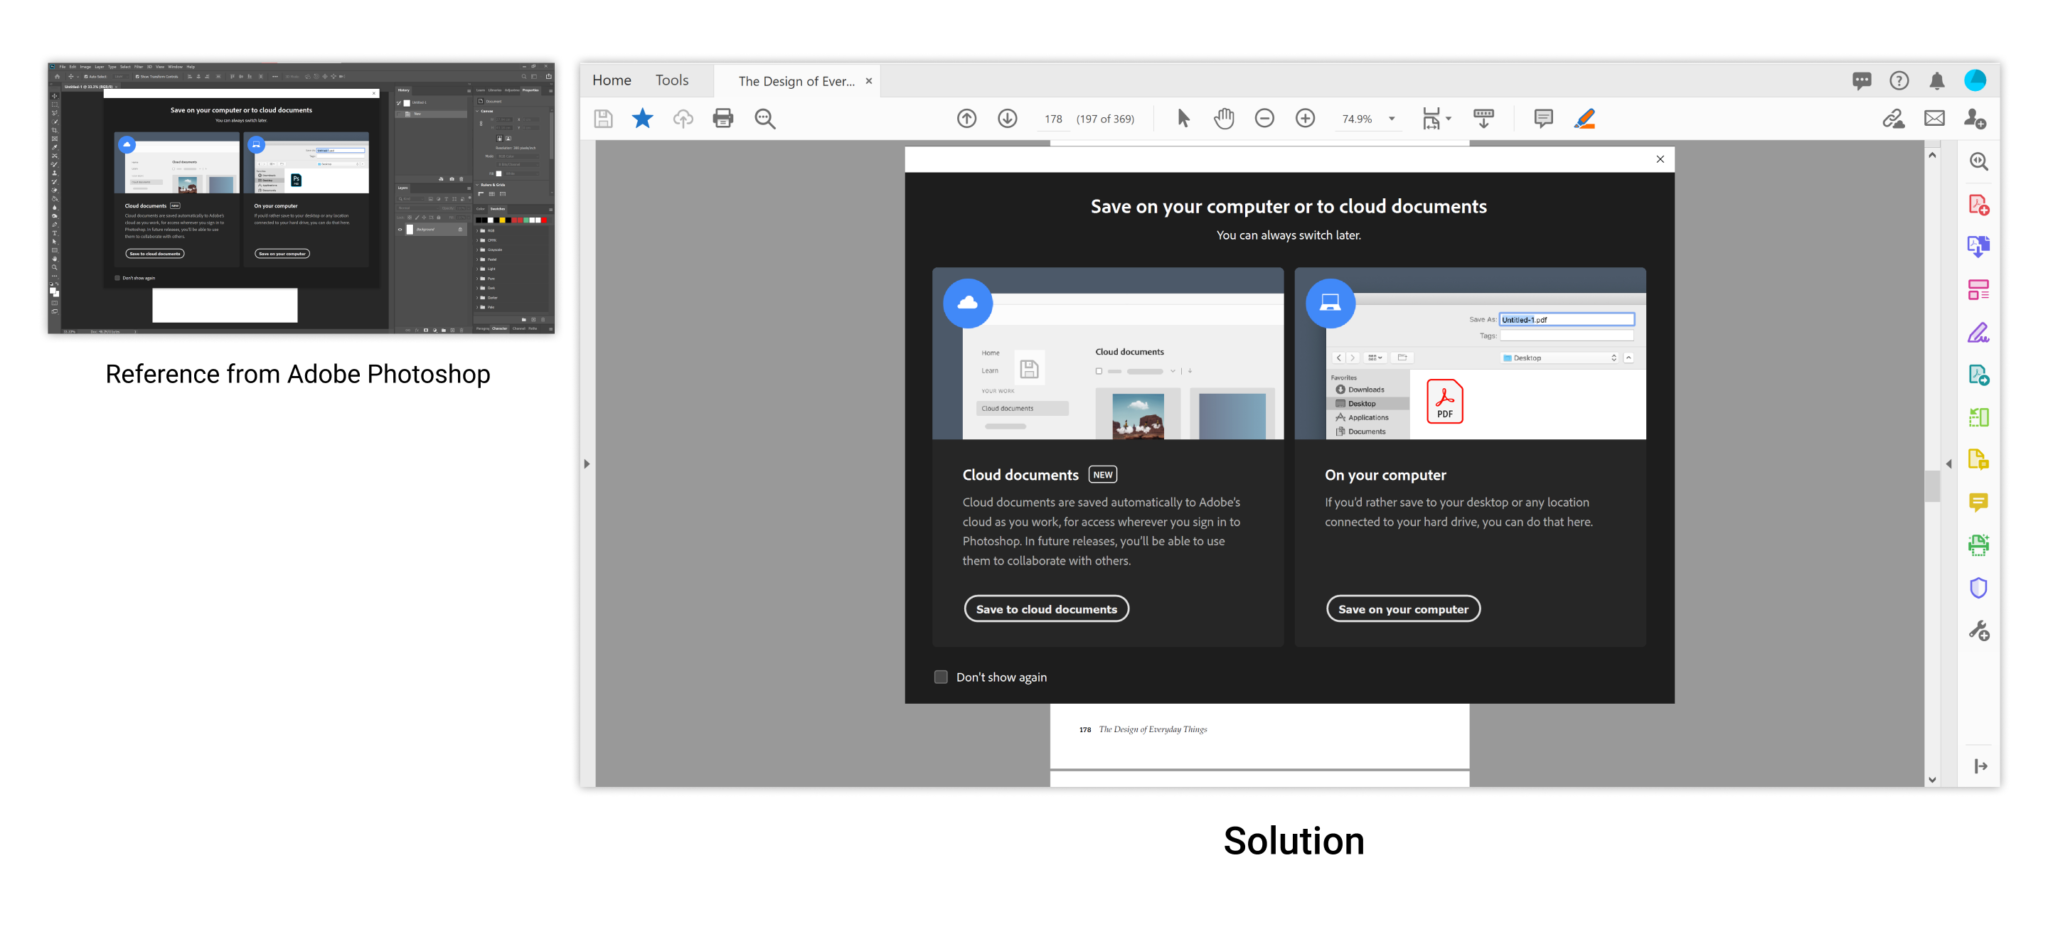Image resolution: width=2048 pixels, height=944 pixels.
Task: Click the Print icon
Action: point(723,118)
